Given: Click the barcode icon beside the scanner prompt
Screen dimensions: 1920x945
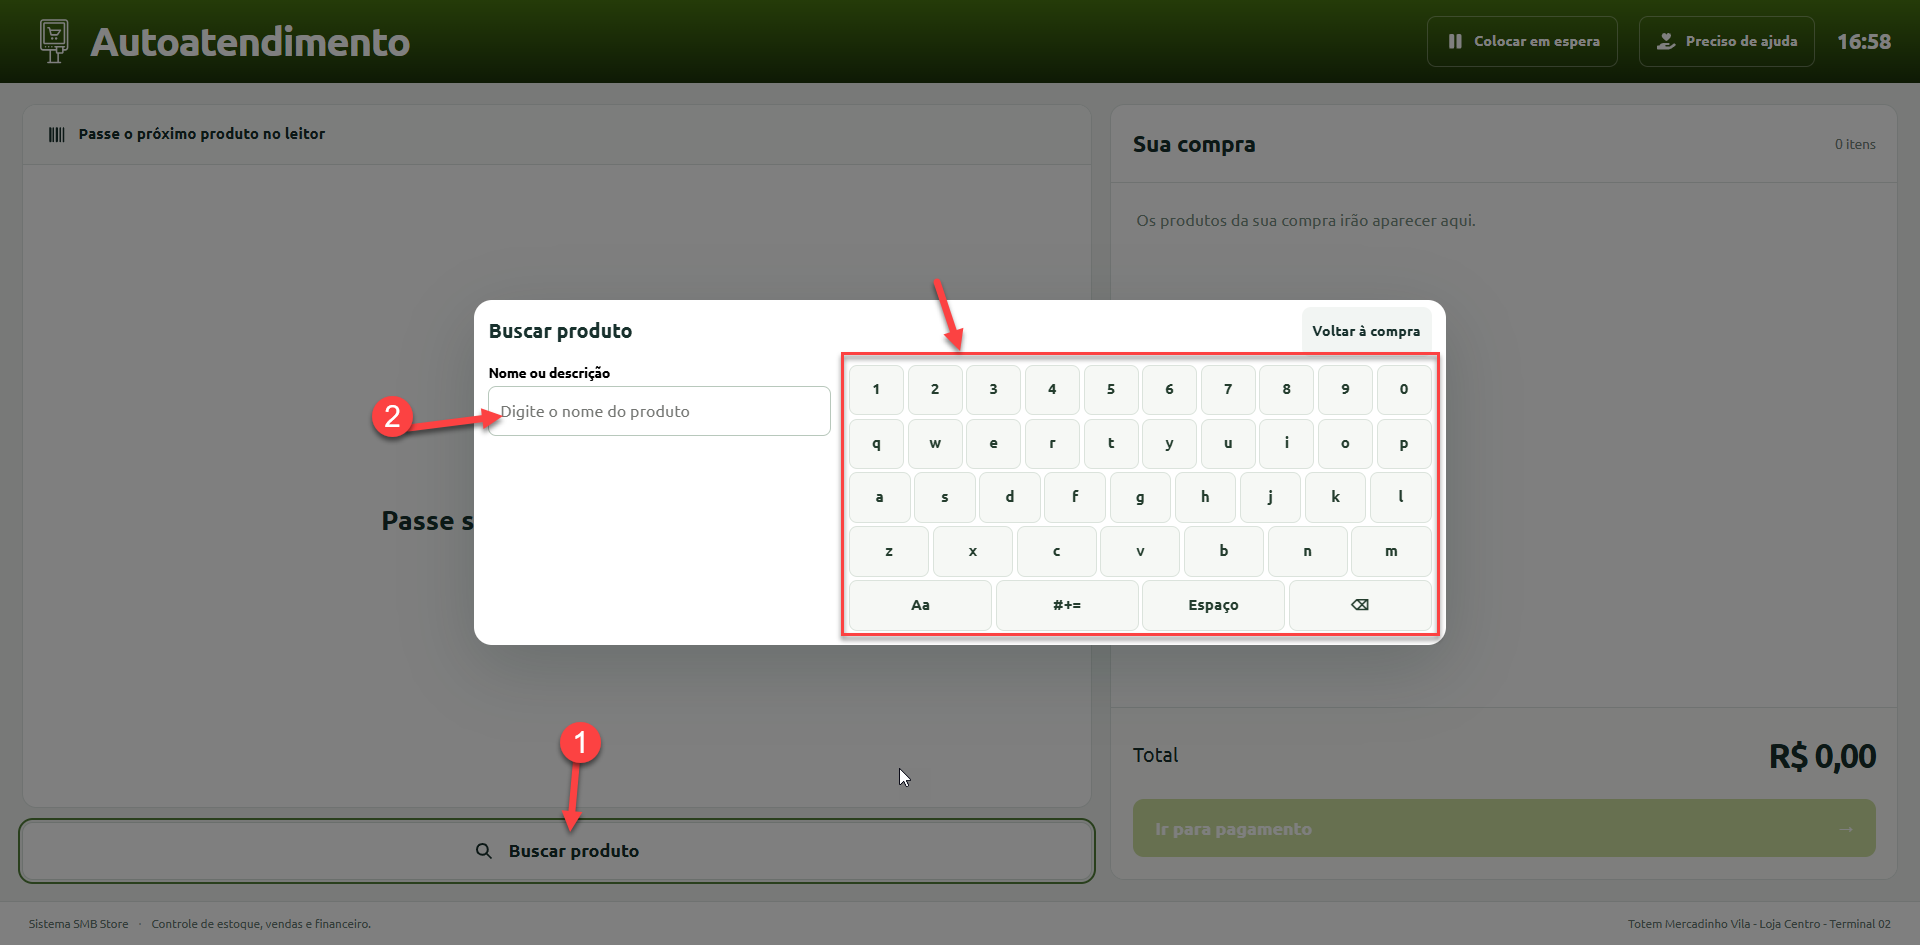Looking at the screenshot, I should 57,134.
